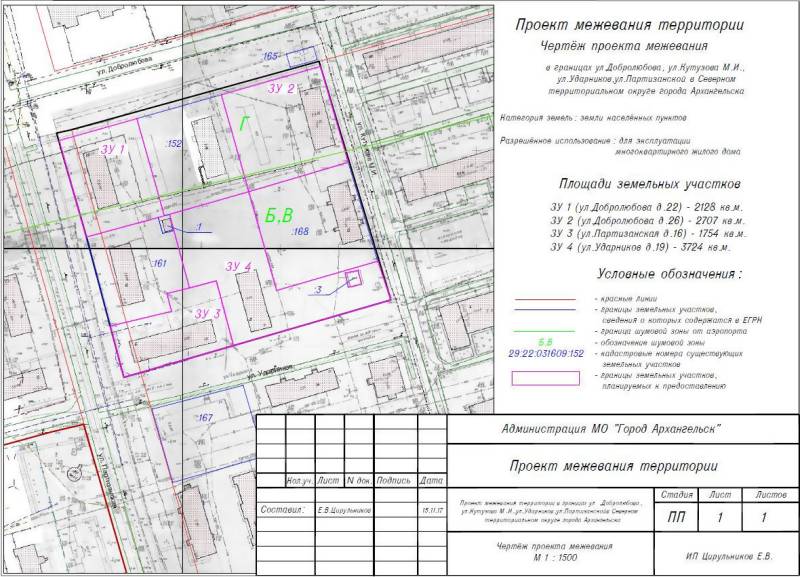Click 'ИП Цирульников Е.В.' in title block

point(724,554)
